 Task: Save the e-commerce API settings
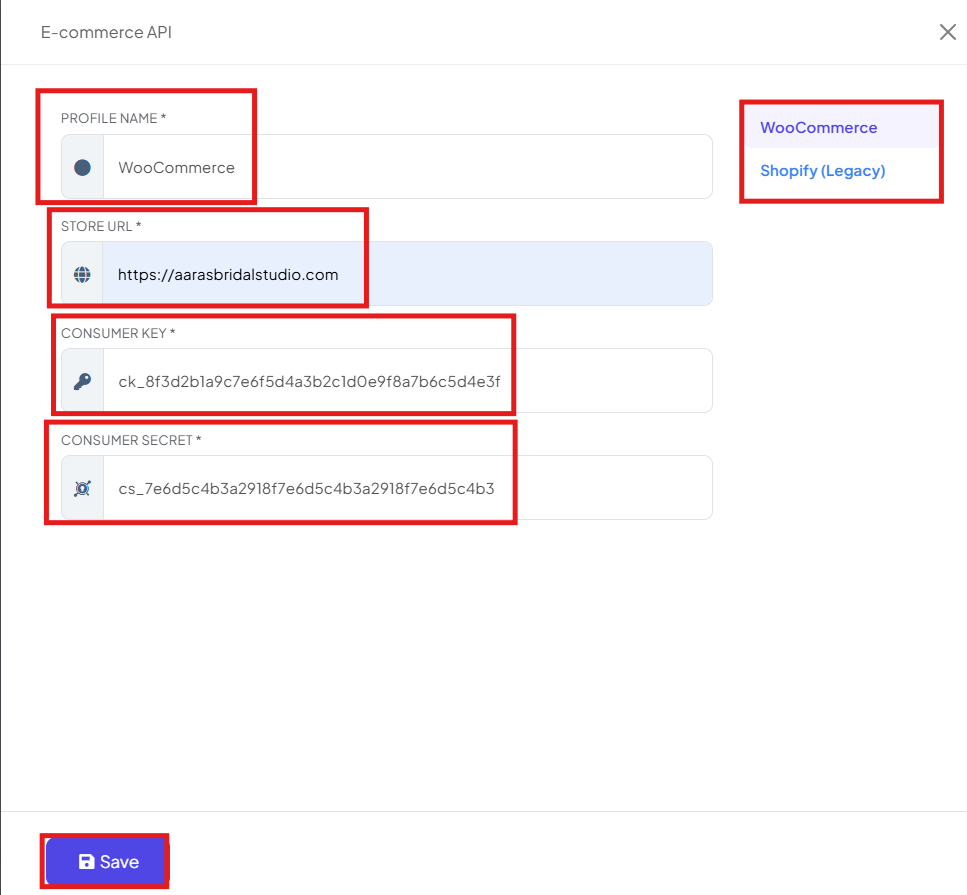point(106,862)
